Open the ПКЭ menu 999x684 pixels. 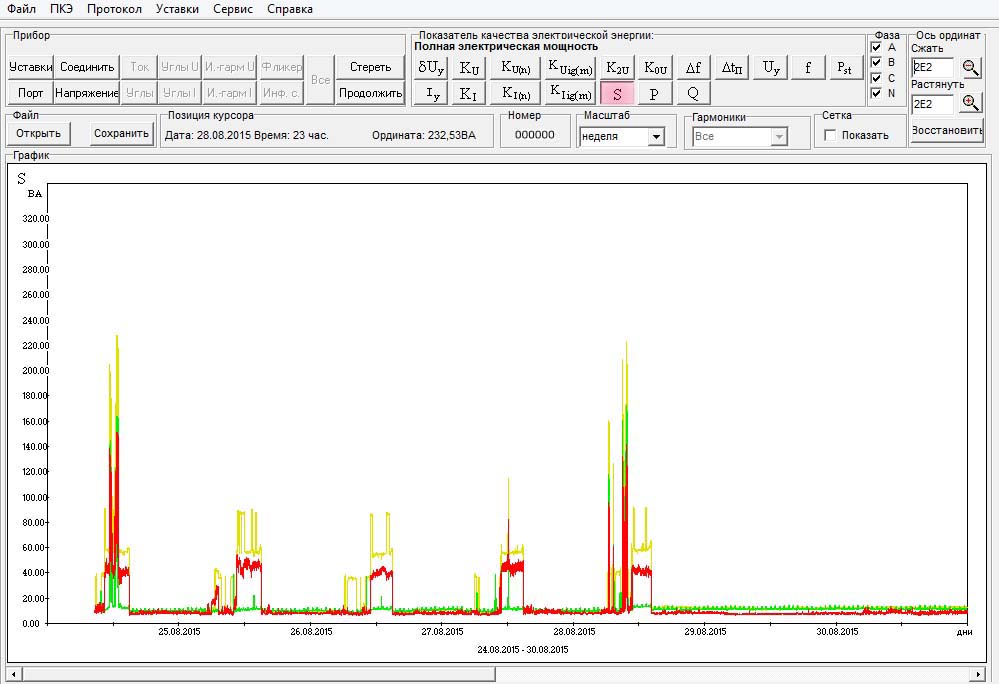tap(61, 9)
